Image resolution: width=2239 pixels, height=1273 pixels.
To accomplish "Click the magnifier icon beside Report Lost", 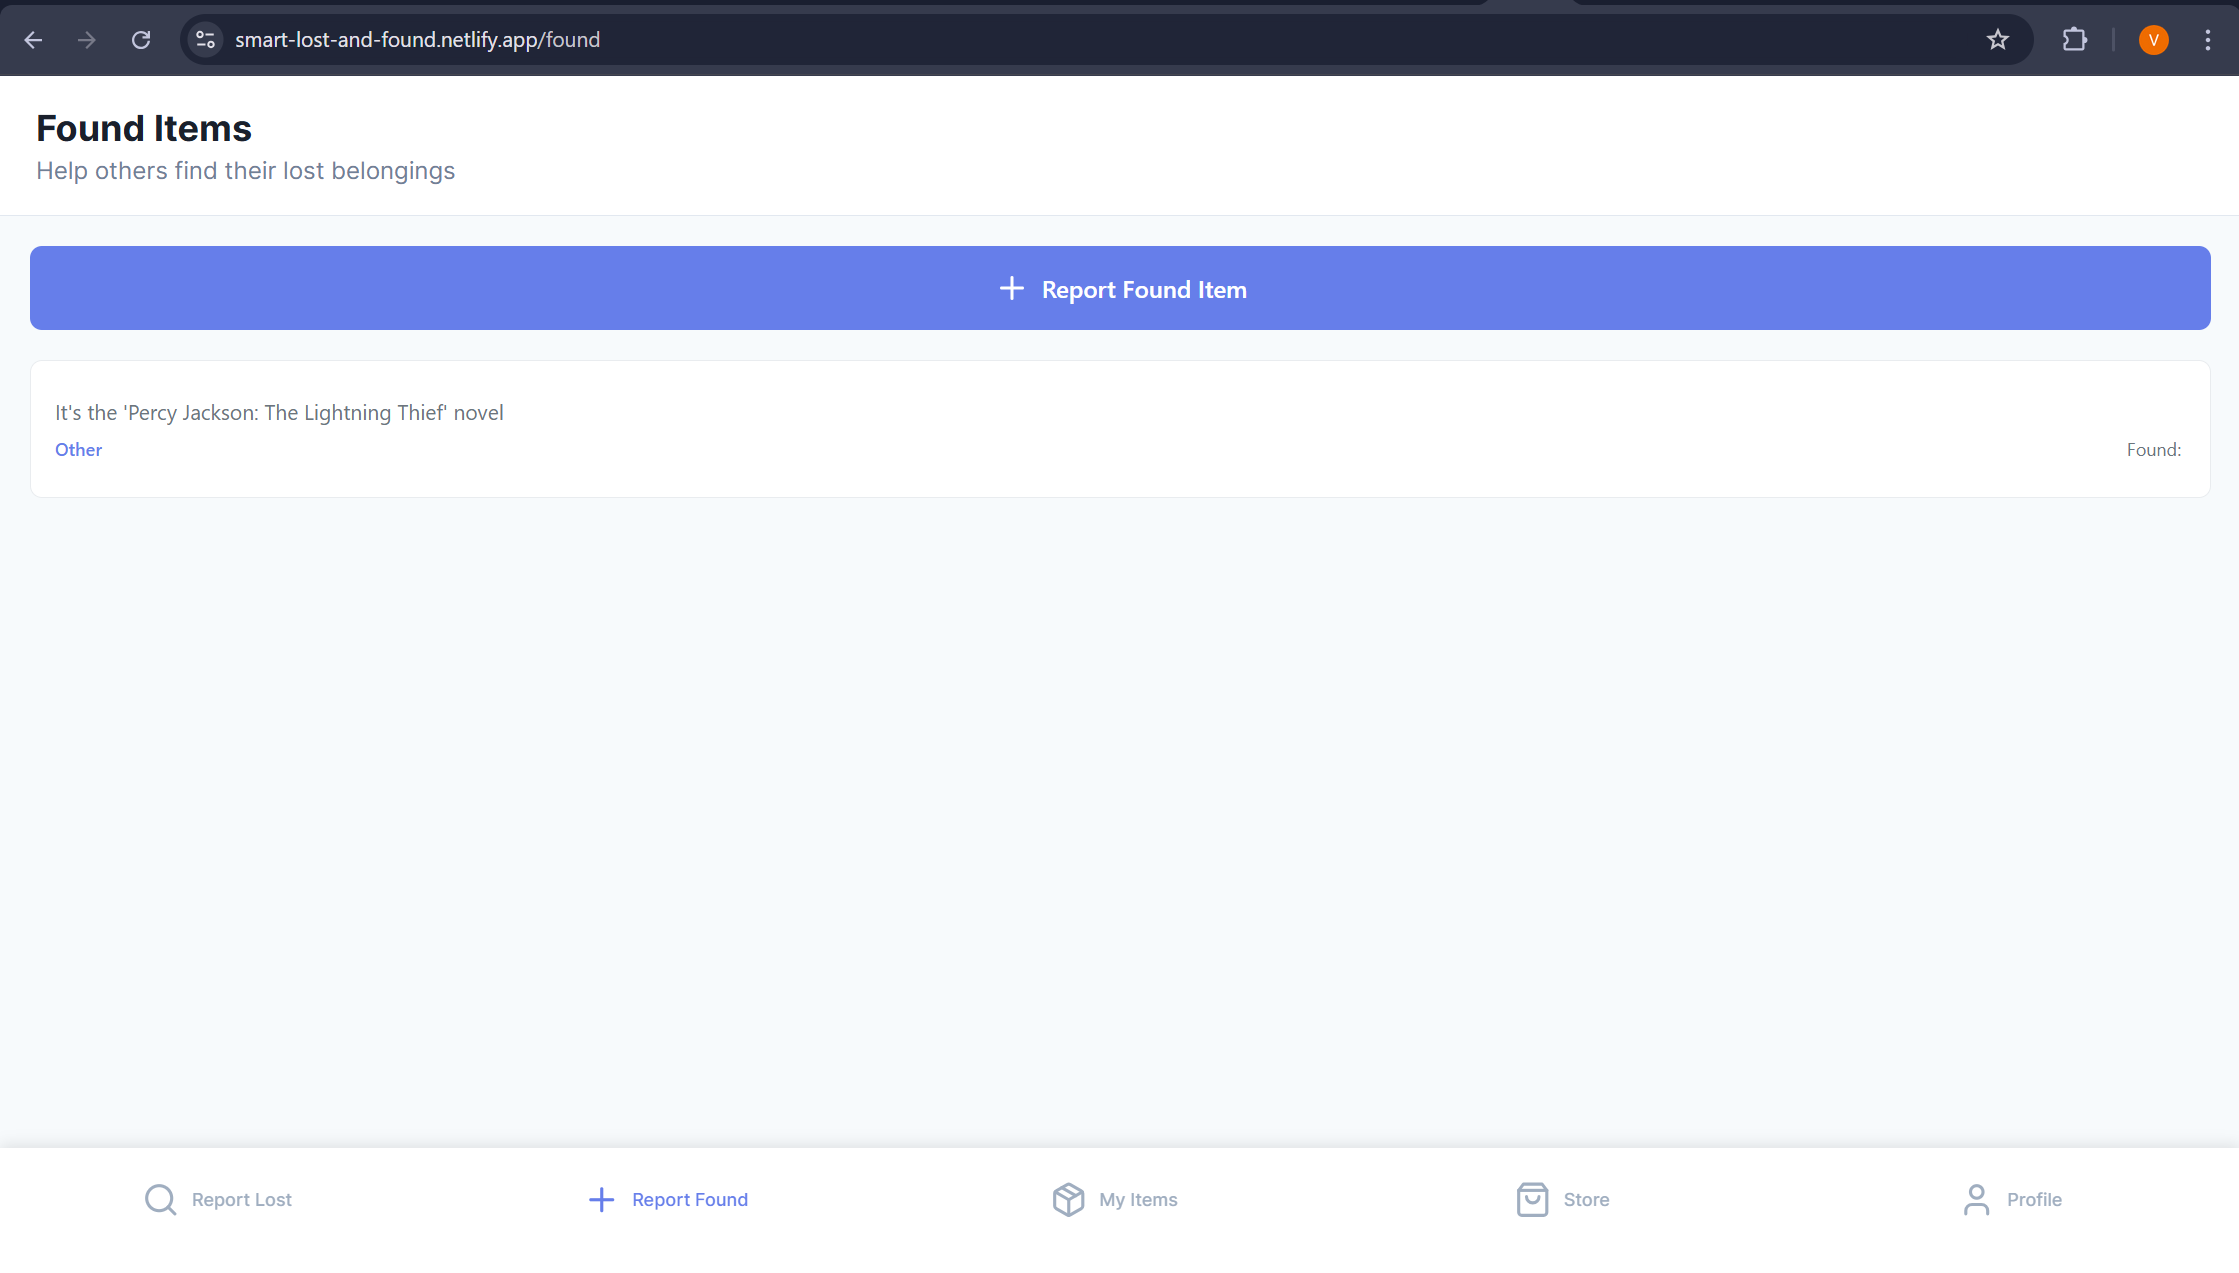I will (160, 1199).
